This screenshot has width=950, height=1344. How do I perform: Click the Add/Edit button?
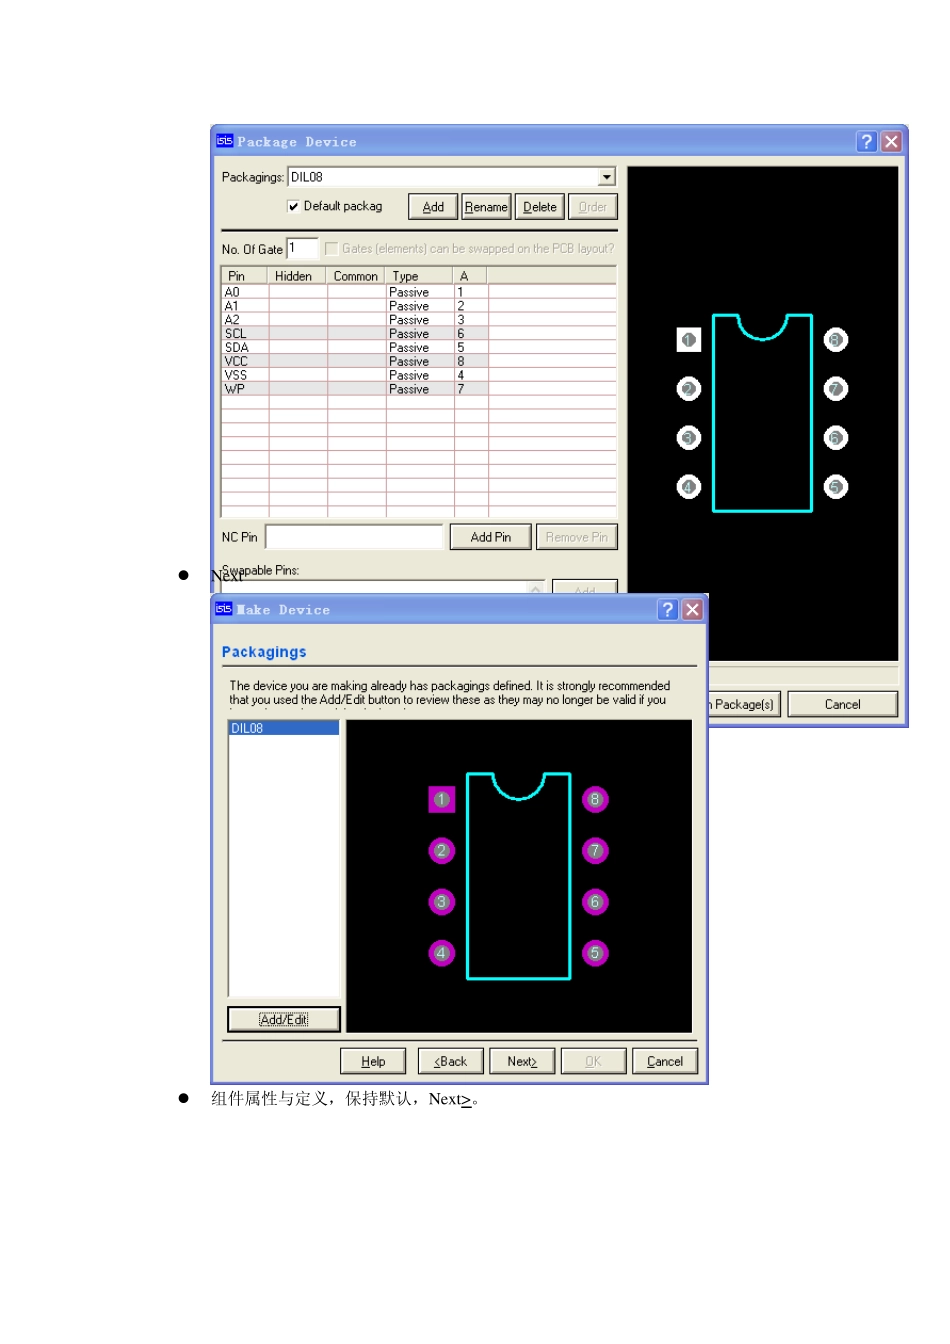coord(284,1019)
